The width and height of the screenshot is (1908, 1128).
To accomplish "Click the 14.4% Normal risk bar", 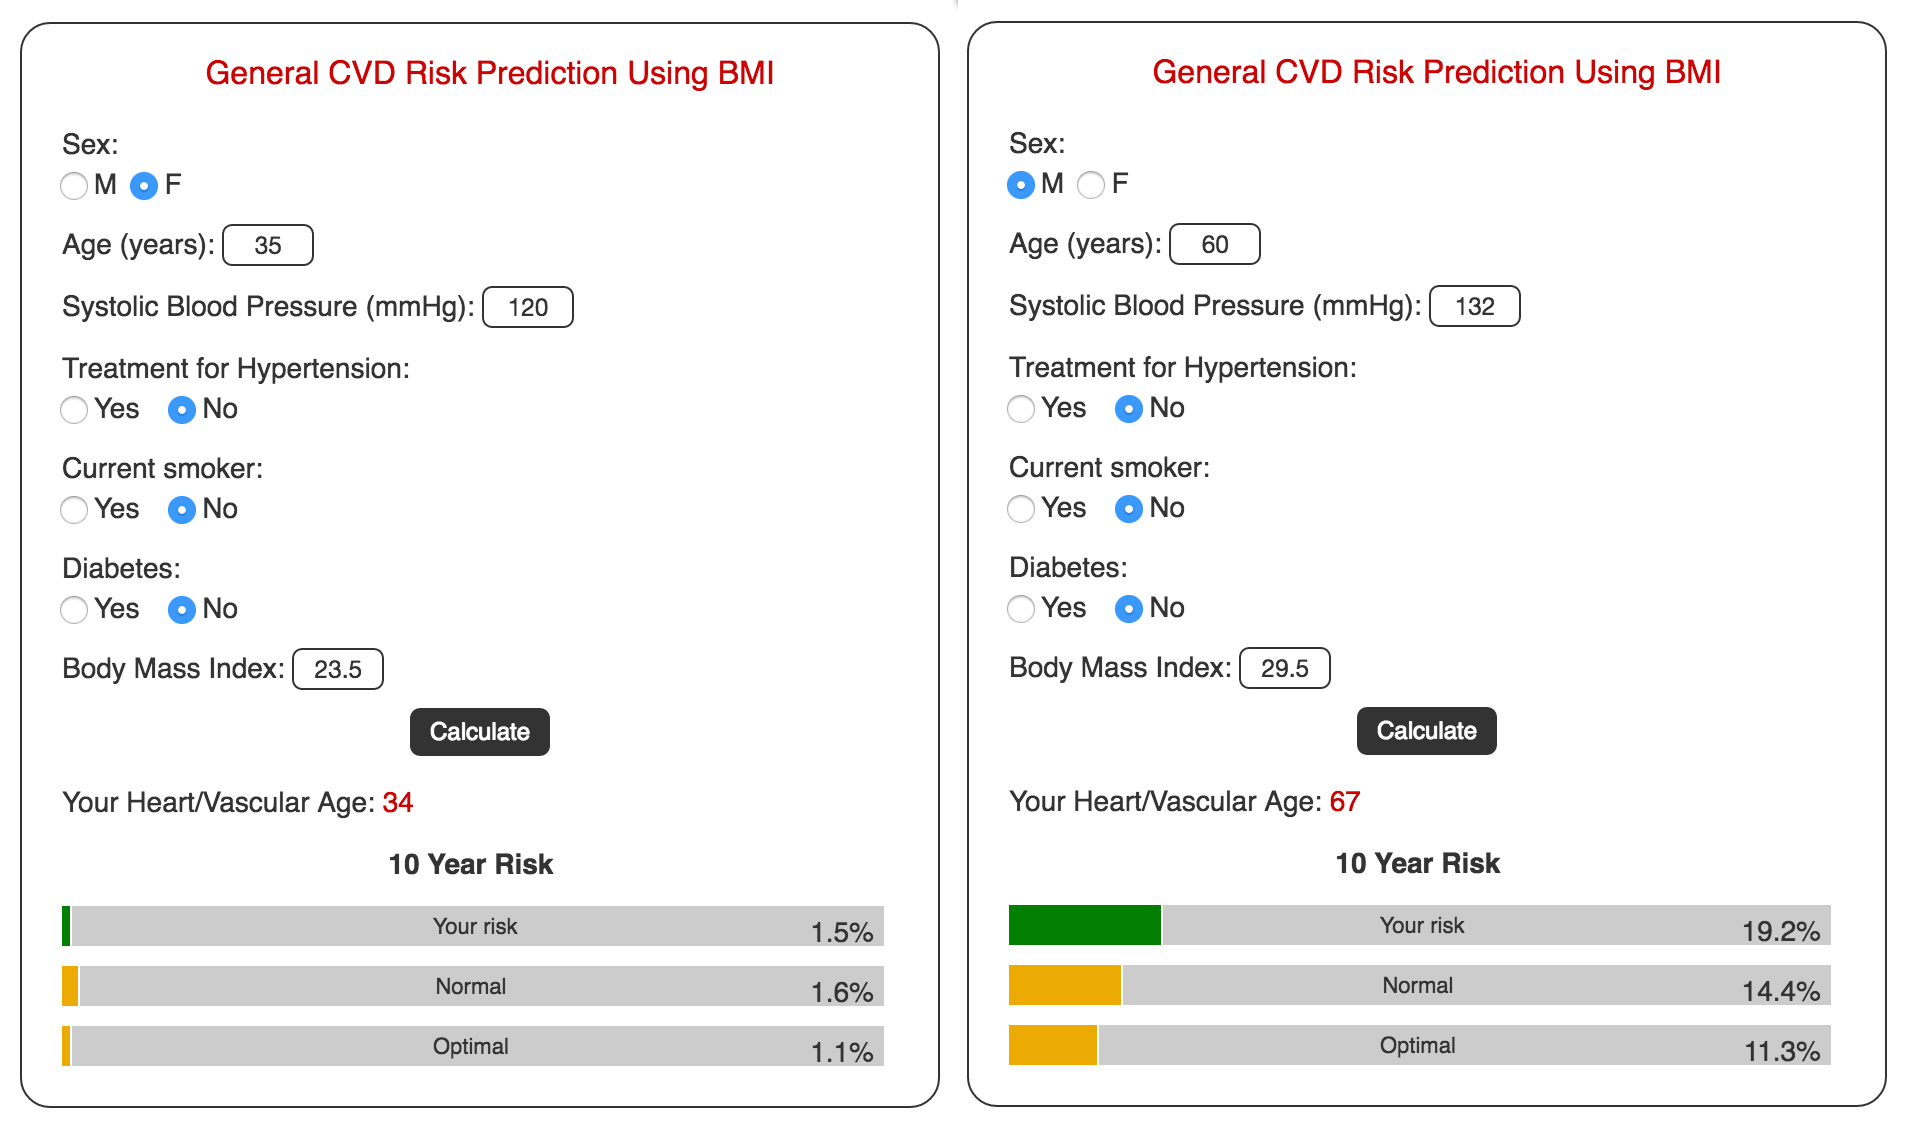I will pos(1419,986).
